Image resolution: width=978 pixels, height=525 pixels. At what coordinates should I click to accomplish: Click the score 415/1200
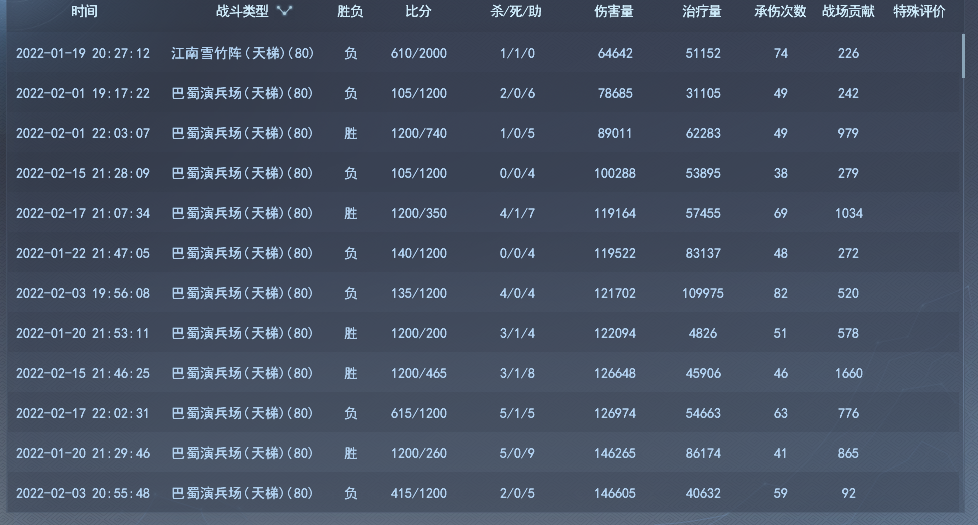click(419, 493)
